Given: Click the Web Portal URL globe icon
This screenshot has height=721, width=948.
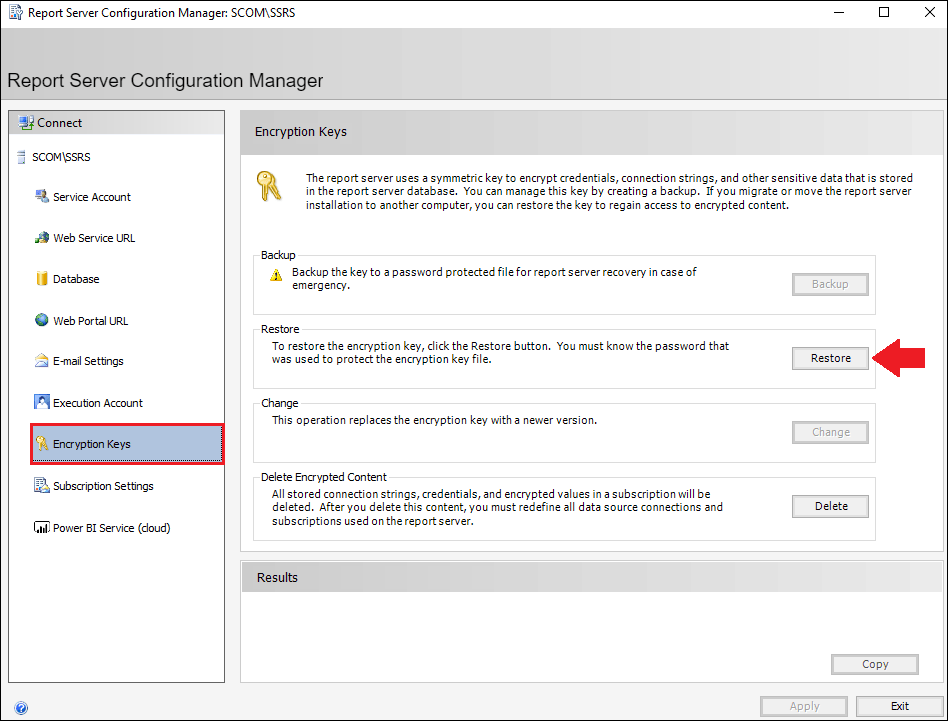Looking at the screenshot, I should (42, 320).
